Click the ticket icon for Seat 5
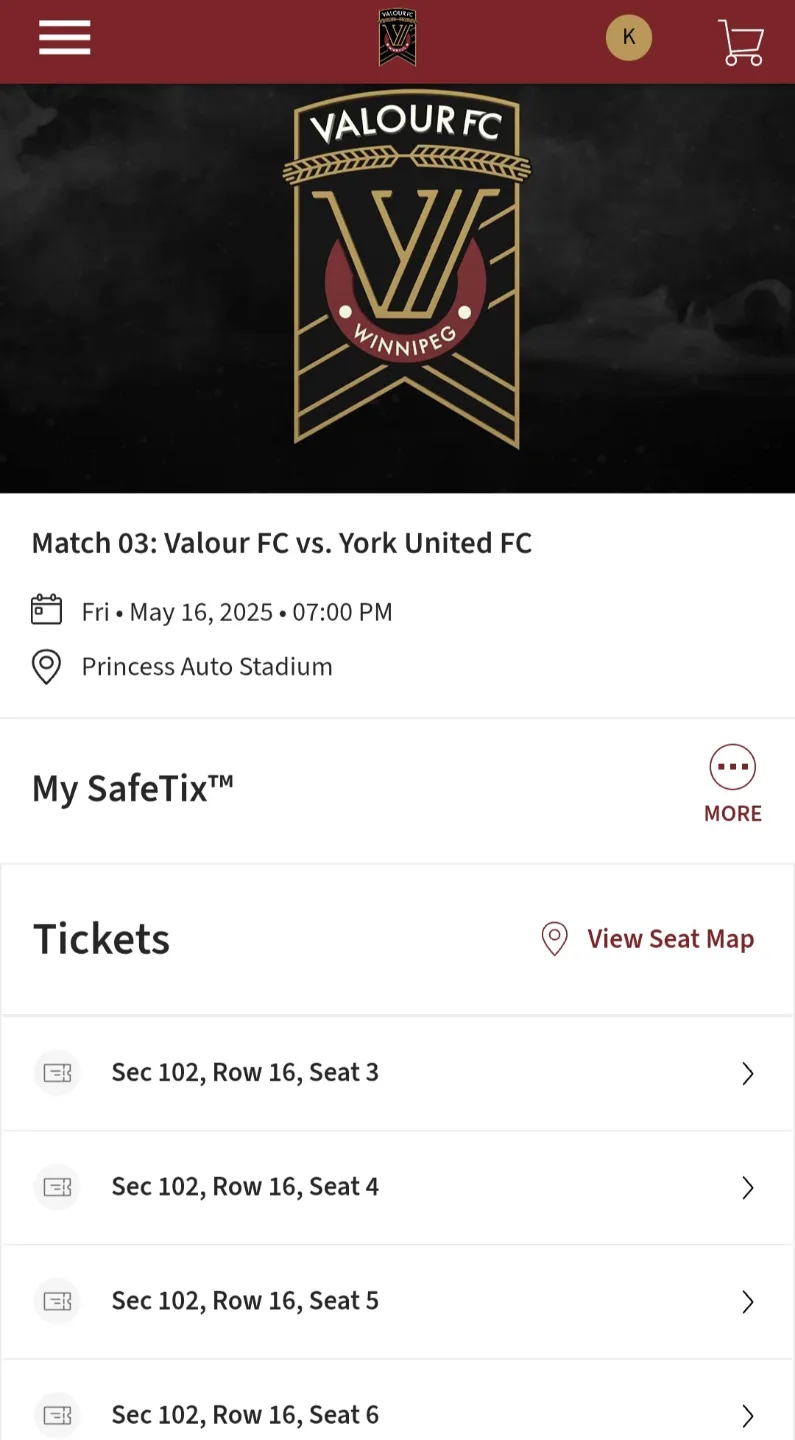The height and width of the screenshot is (1440, 795). tap(57, 1301)
